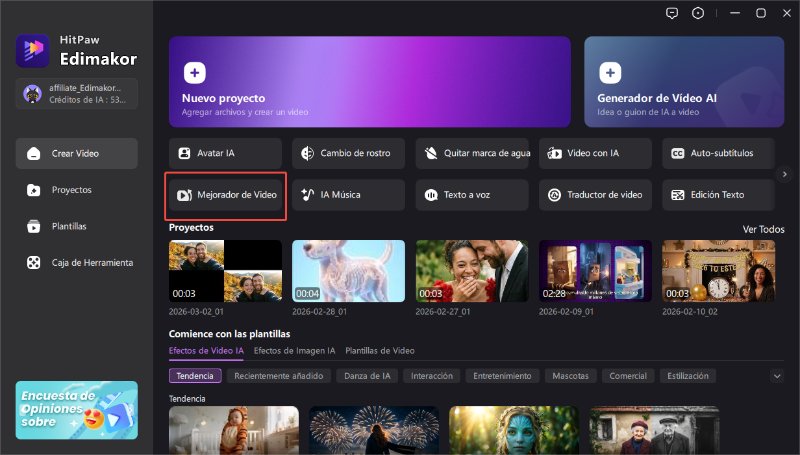
Task: Show more tools with the right chevron
Action: coord(784,174)
